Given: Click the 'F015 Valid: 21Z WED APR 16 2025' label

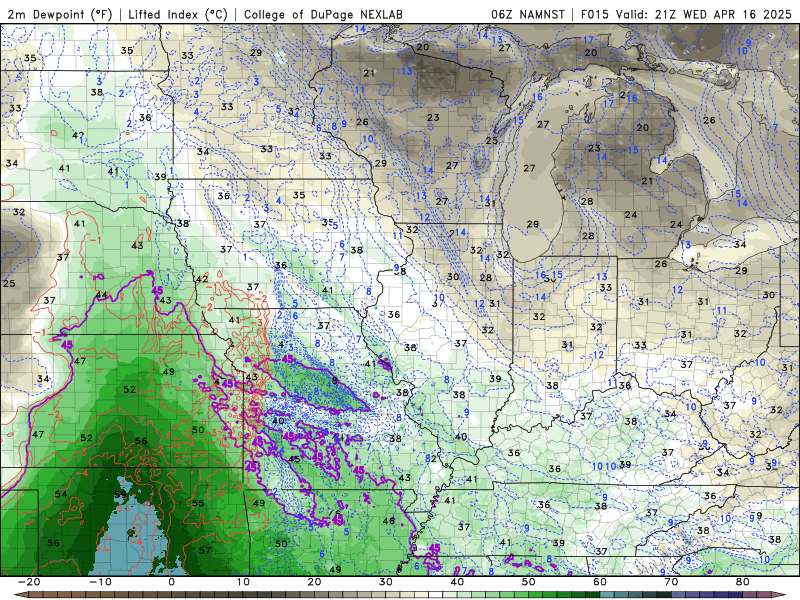Looking at the screenshot, I should [686, 14].
